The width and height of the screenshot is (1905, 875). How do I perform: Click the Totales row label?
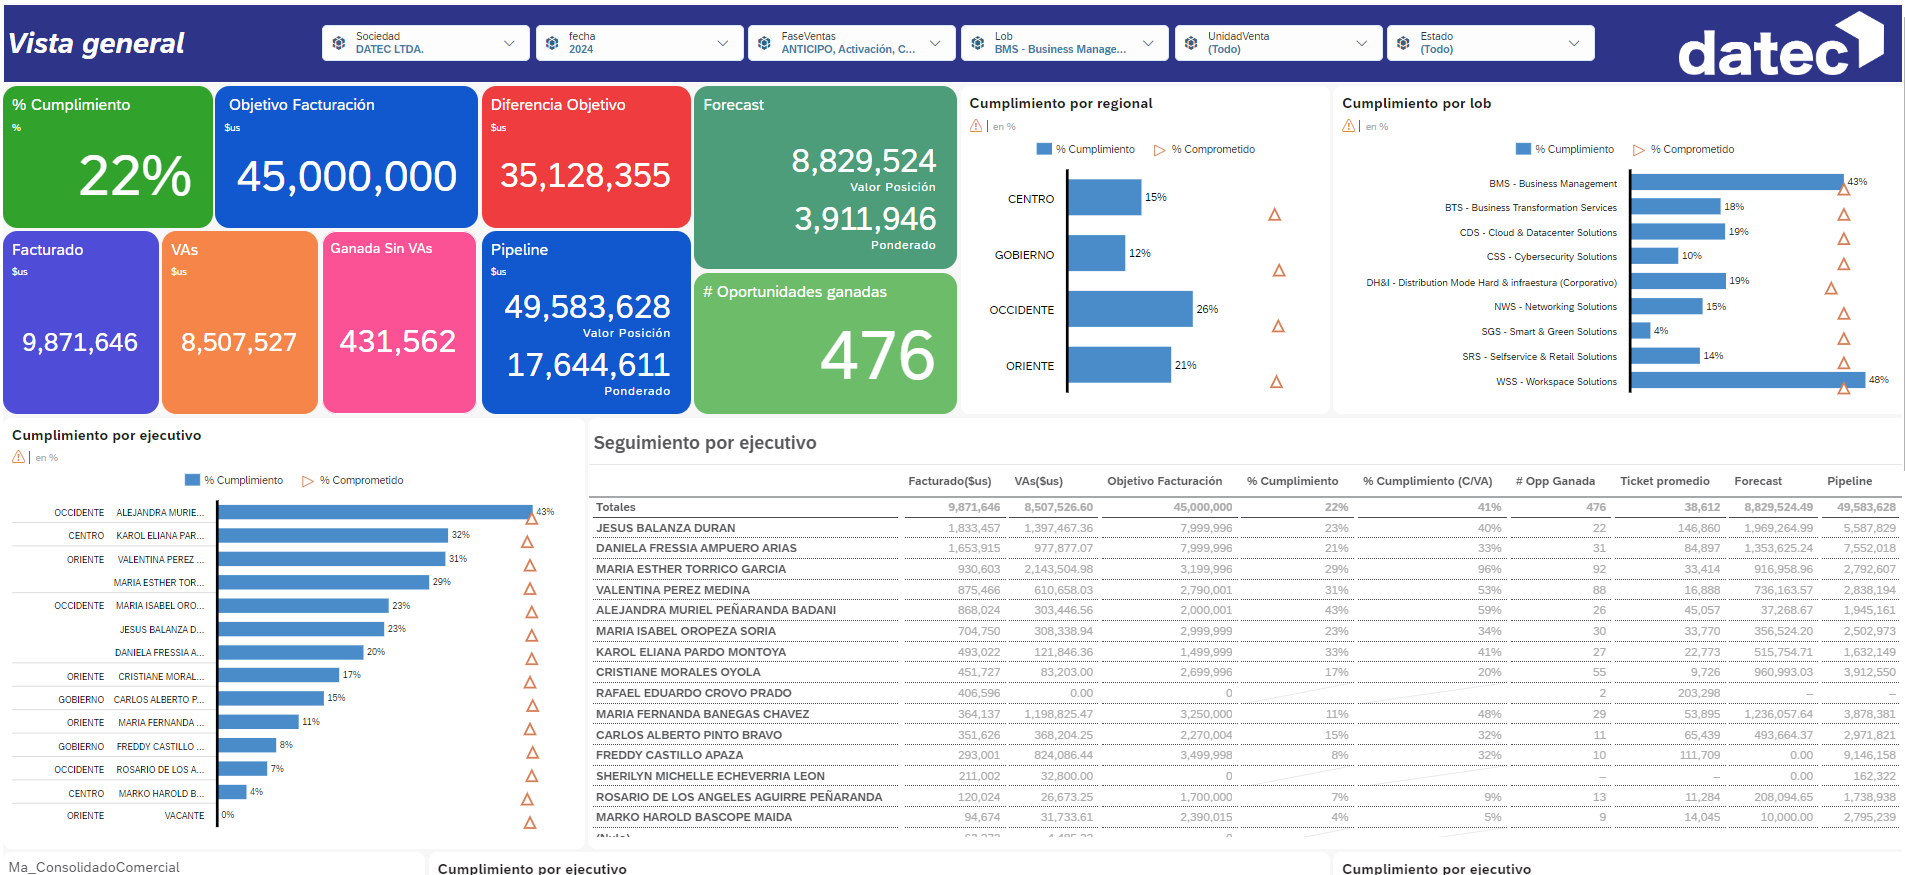coord(616,507)
